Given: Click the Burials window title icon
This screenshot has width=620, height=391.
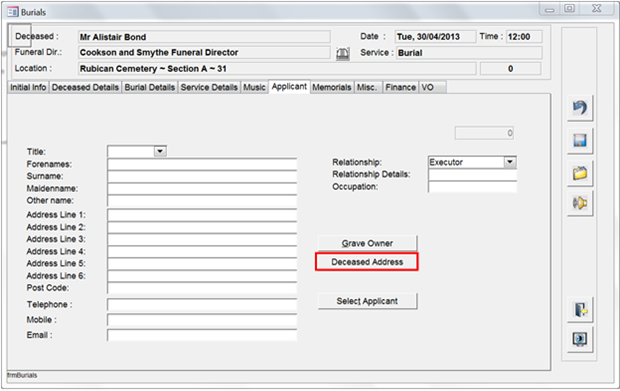Looking at the screenshot, I should tap(13, 12).
